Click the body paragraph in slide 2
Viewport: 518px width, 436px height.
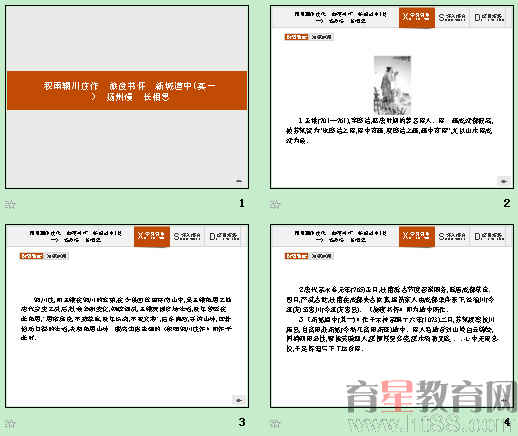point(389,130)
